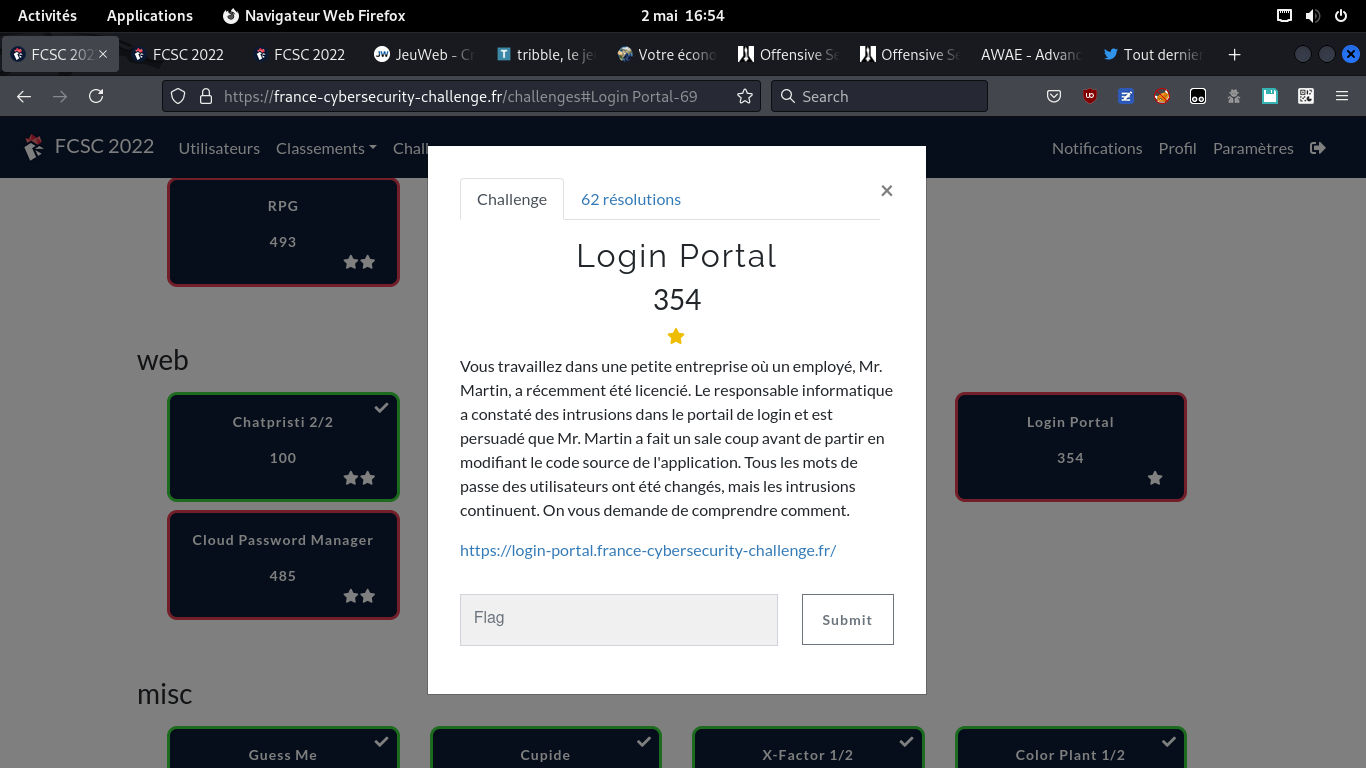Click the orange extension icon in toolbar

pyautogui.click(x=1162, y=96)
